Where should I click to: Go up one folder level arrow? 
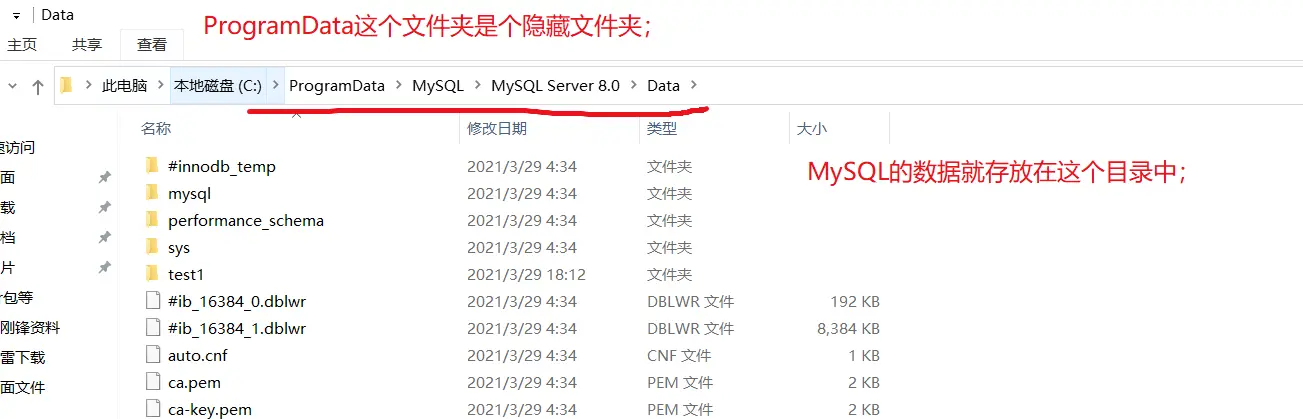(x=38, y=87)
